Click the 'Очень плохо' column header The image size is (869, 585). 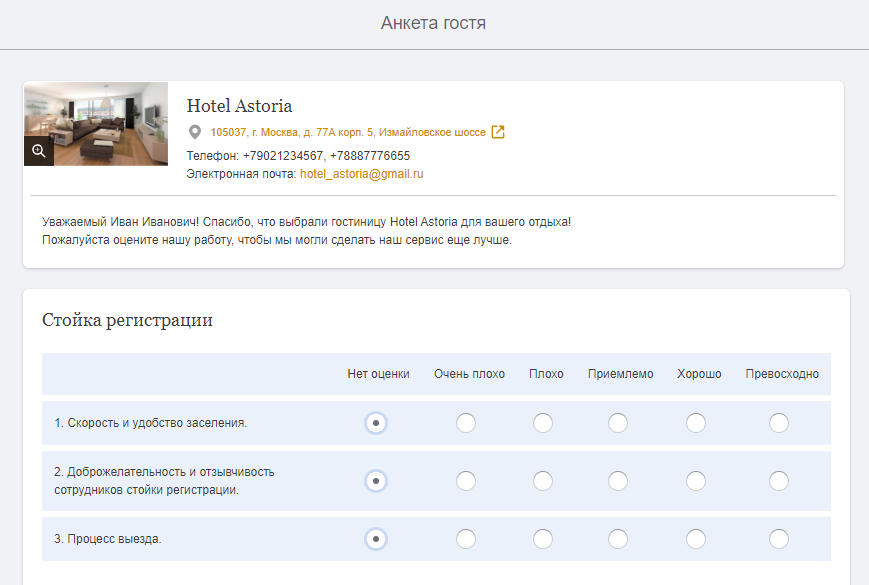point(469,374)
